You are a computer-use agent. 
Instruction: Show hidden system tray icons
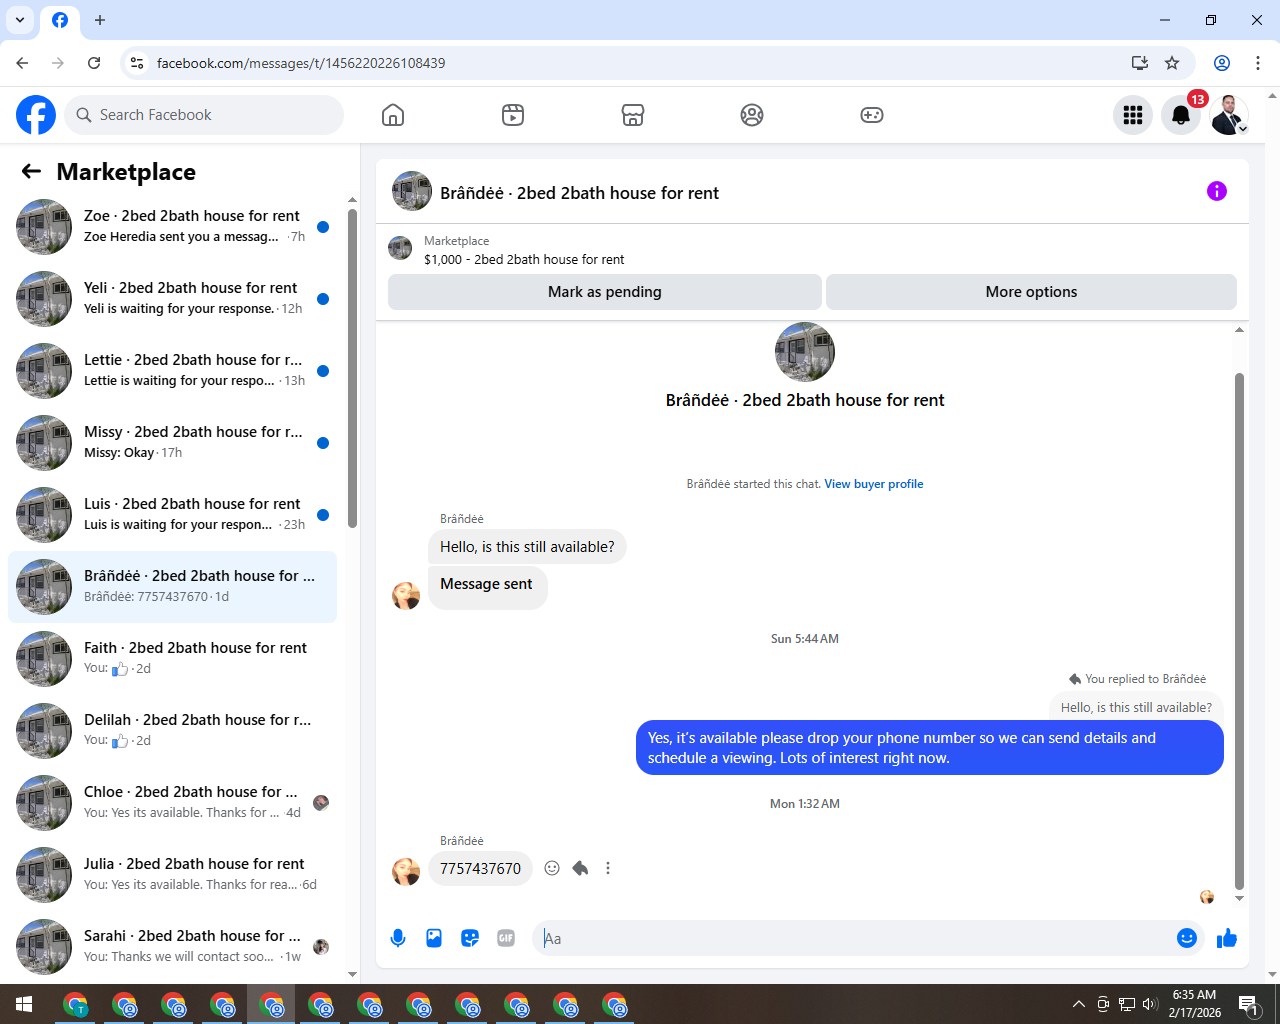1078,1004
